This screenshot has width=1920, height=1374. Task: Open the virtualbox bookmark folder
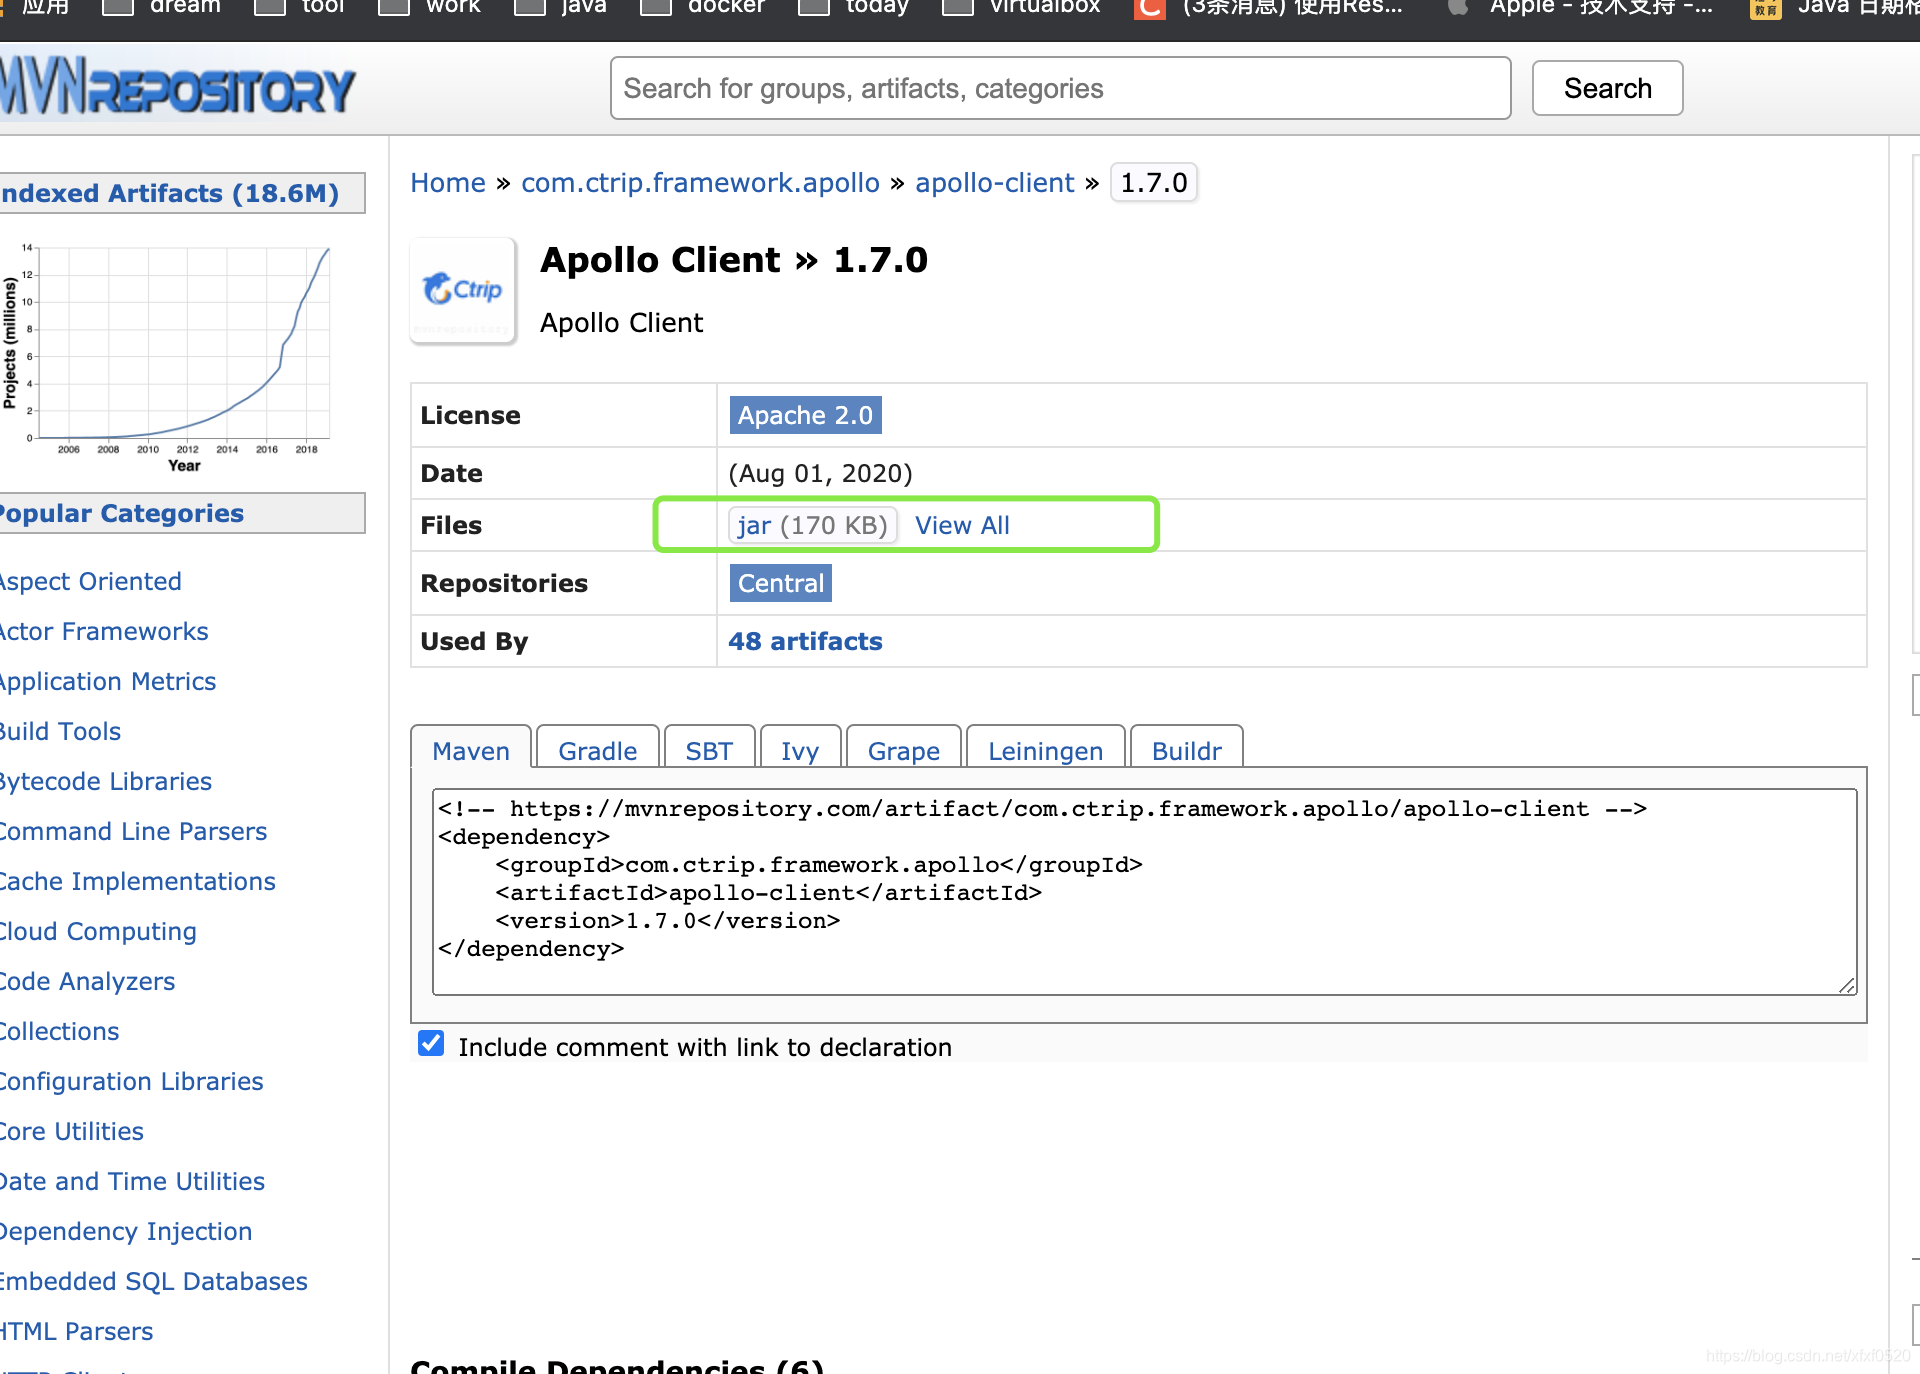click(x=1021, y=8)
